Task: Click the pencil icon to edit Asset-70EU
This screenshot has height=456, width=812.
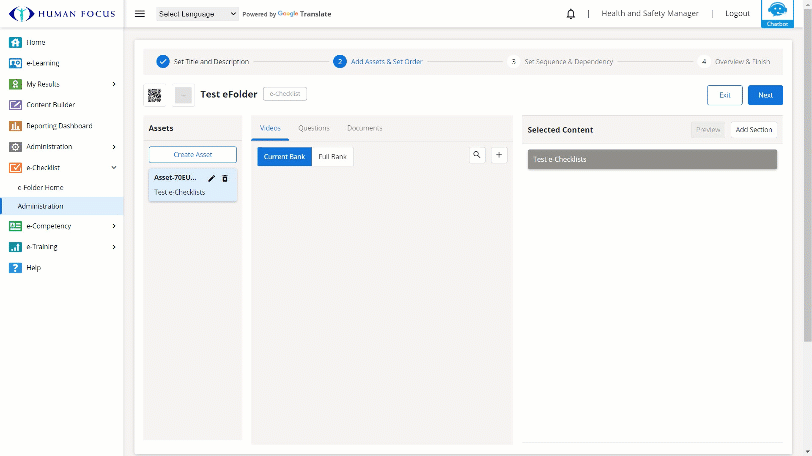Action: (x=211, y=178)
